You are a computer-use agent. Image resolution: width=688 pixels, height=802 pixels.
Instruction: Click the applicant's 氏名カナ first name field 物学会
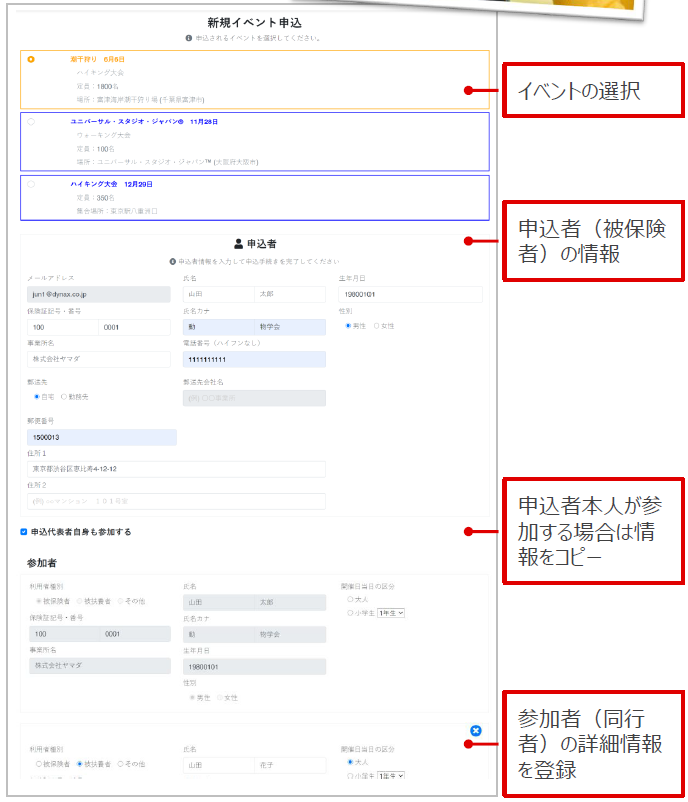click(290, 327)
